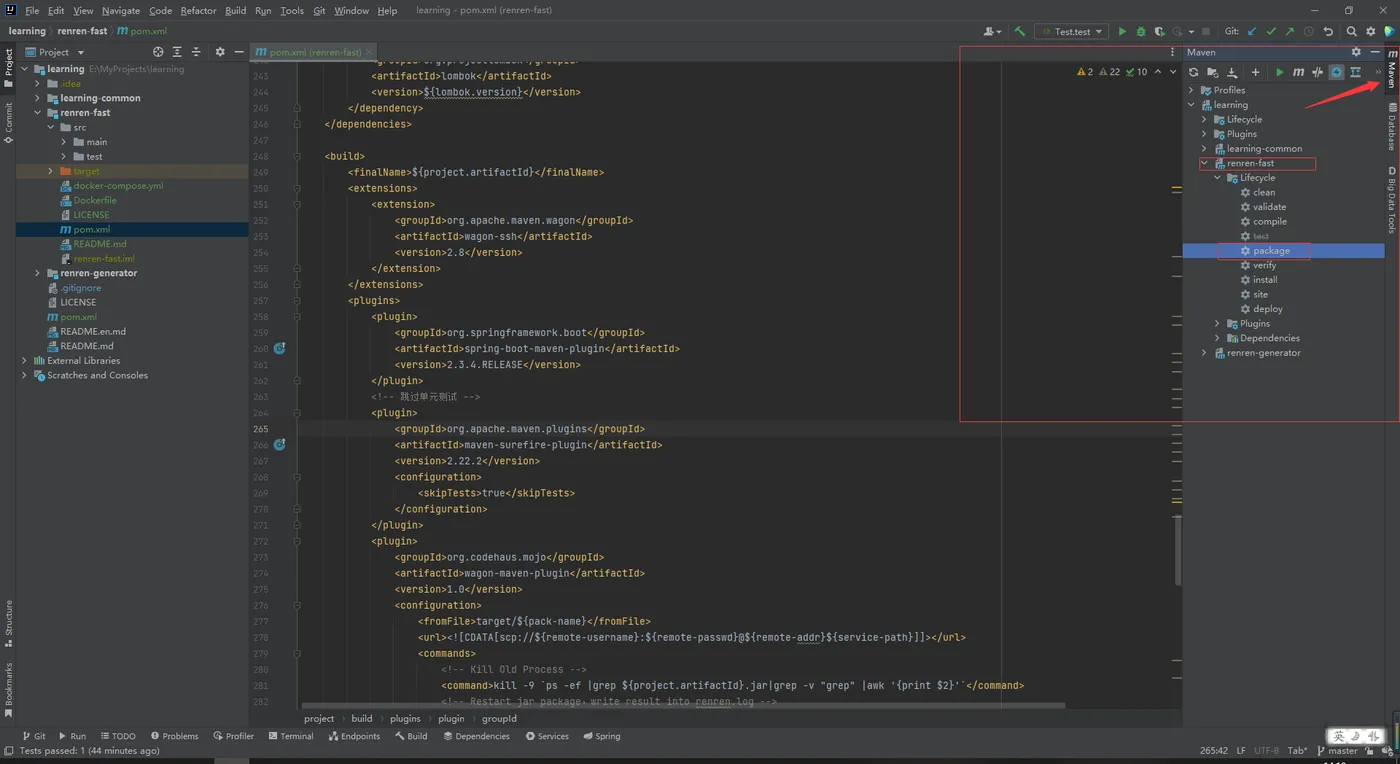Open the Navigate menu
This screenshot has height=764, width=1400.
120,10
